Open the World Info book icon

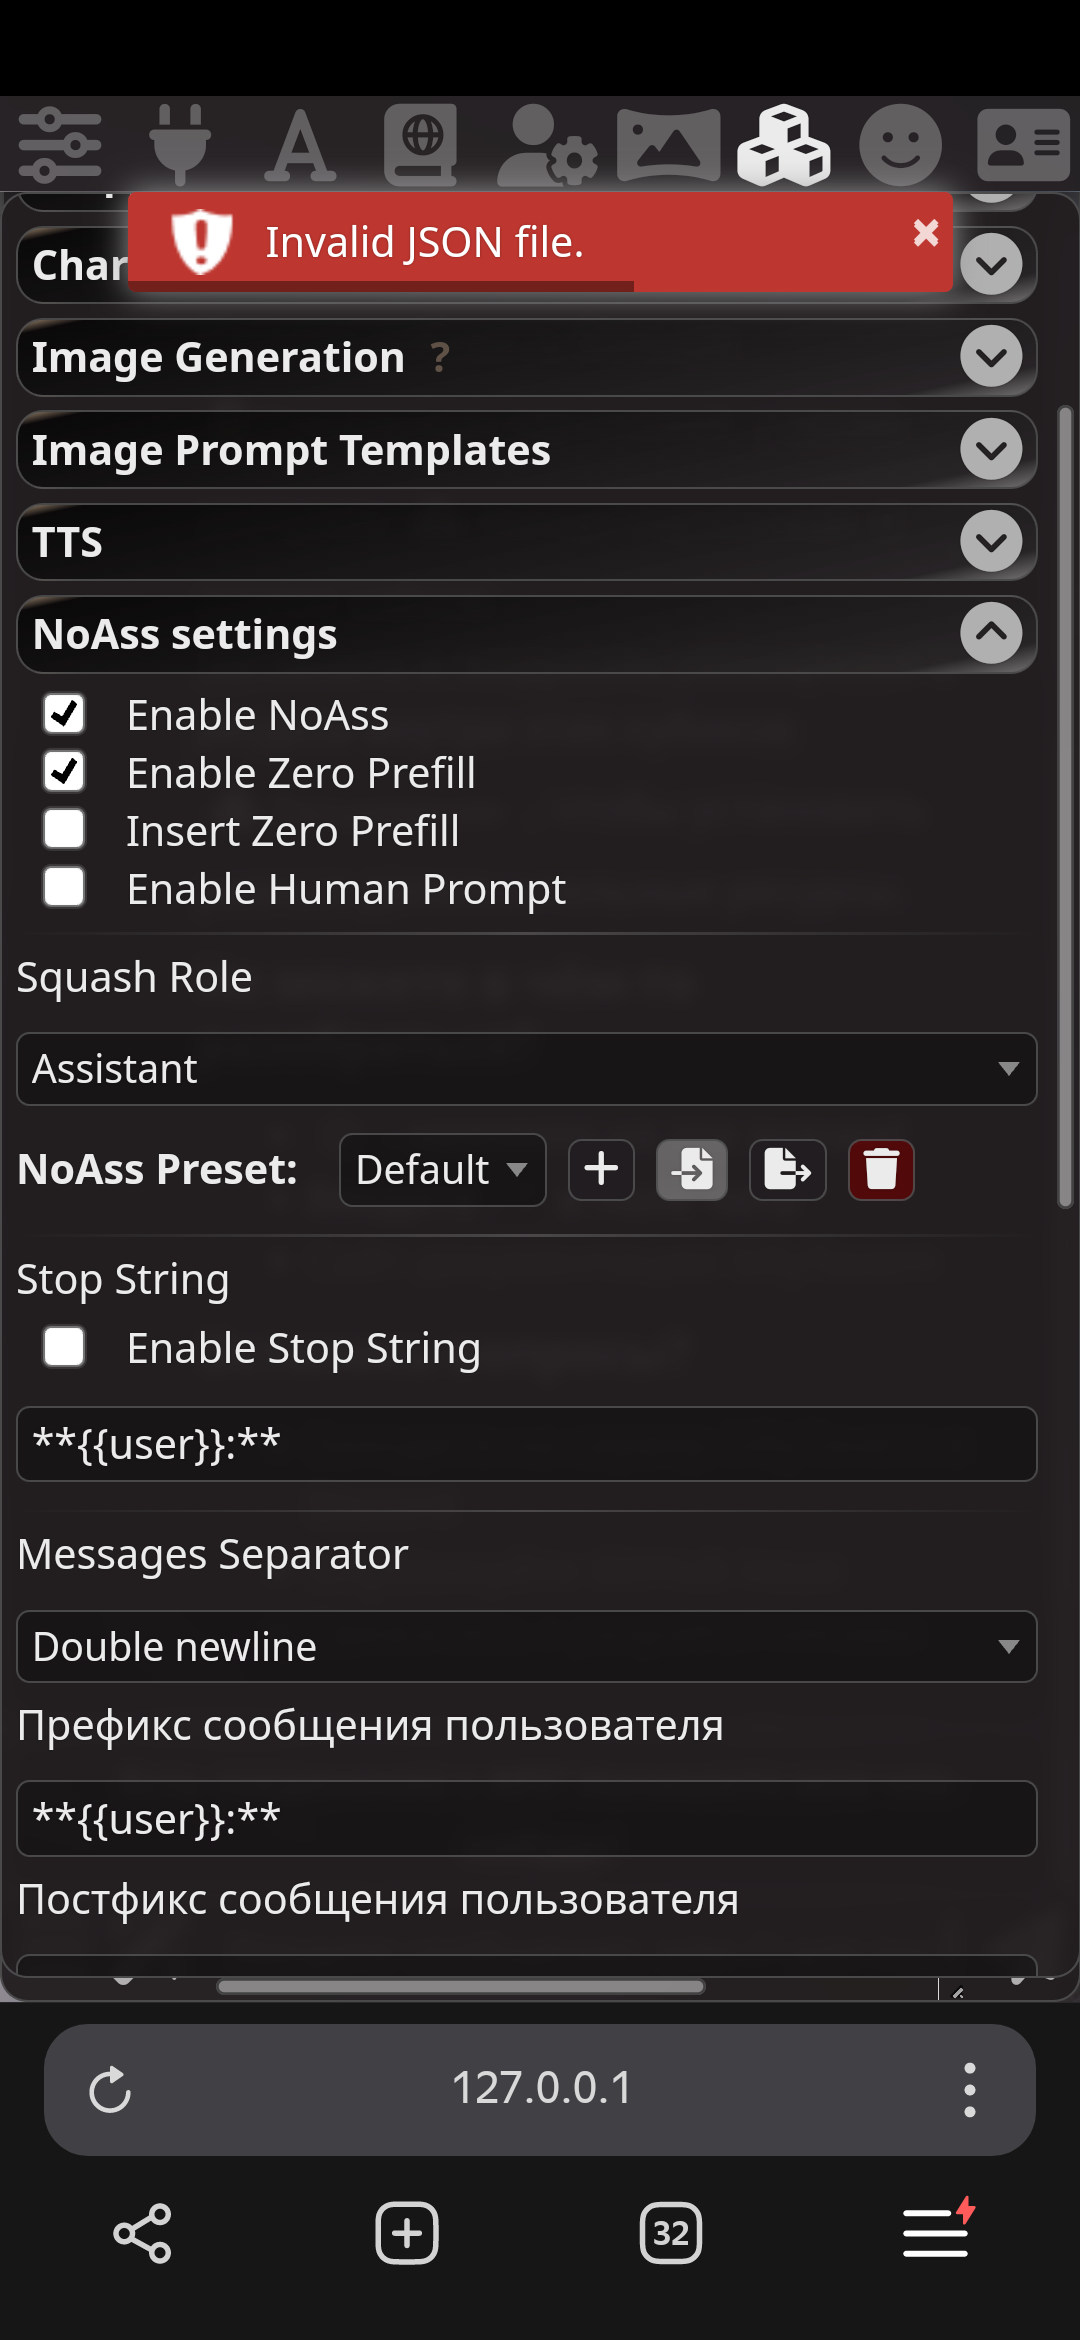421,145
